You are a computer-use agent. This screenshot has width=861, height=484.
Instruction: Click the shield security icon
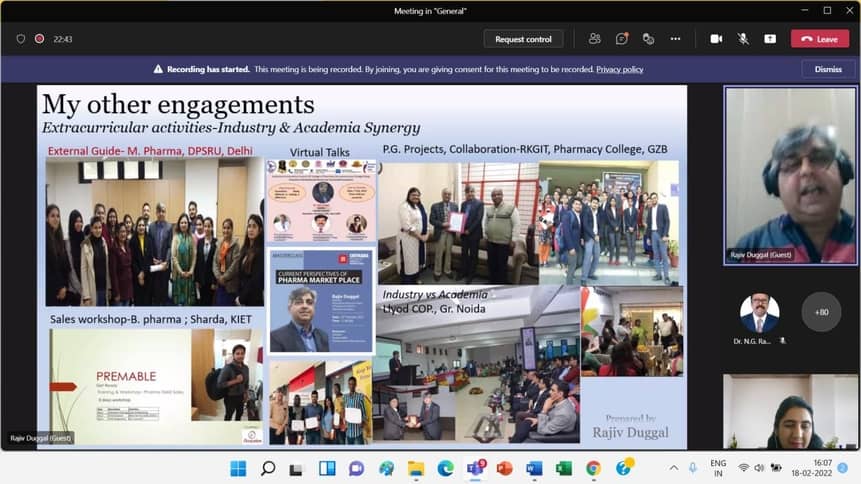[x=20, y=39]
